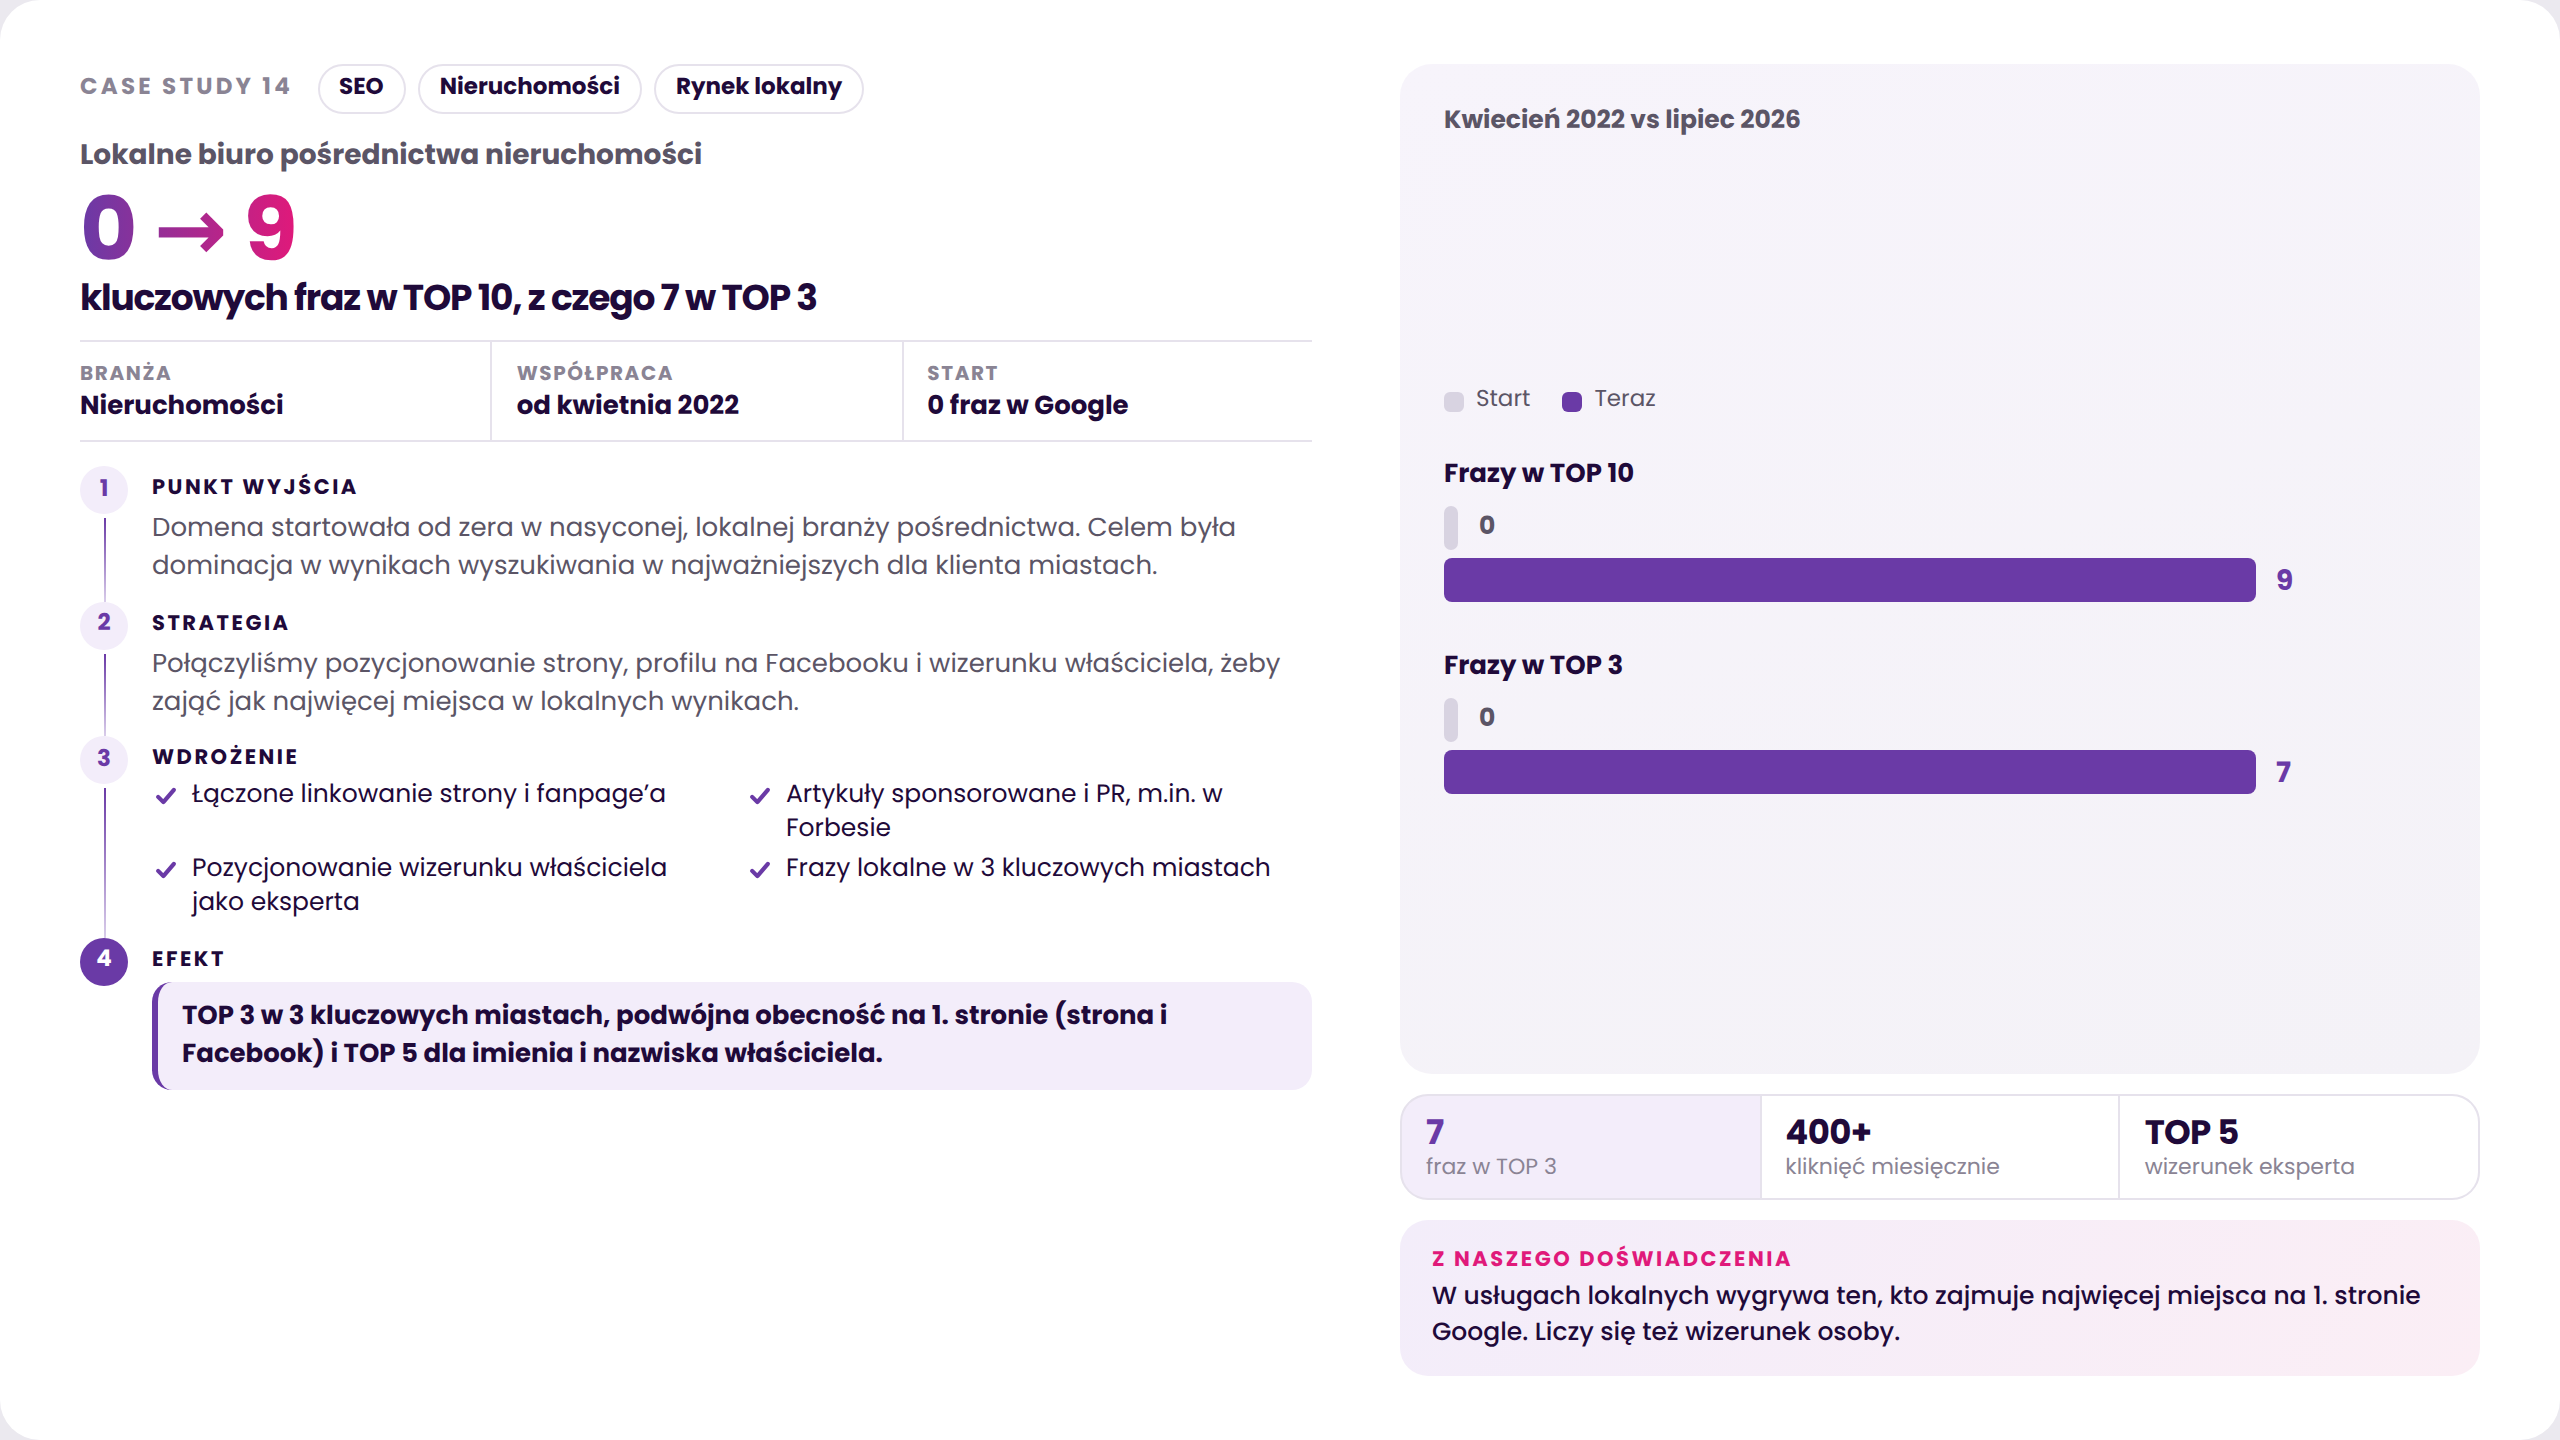Click the purple TOP 10 bar
This screenshot has height=1440, width=2560.
[1849, 580]
